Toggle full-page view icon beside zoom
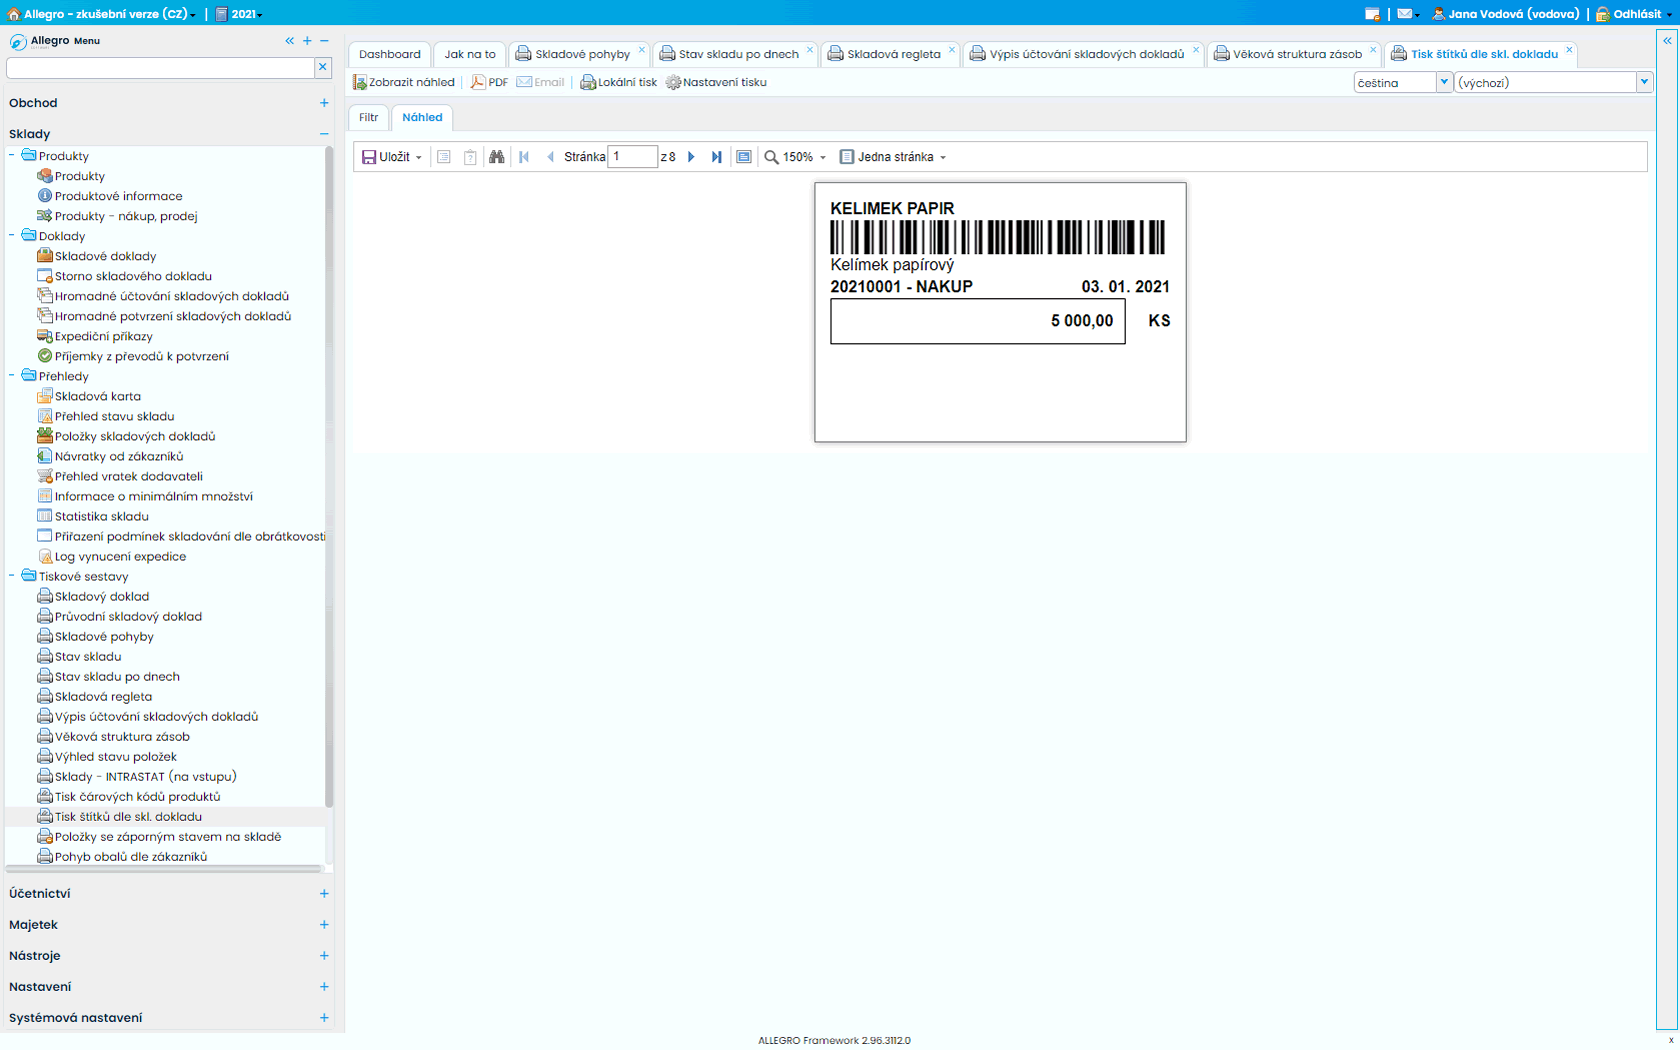1680x1050 pixels. (743, 157)
